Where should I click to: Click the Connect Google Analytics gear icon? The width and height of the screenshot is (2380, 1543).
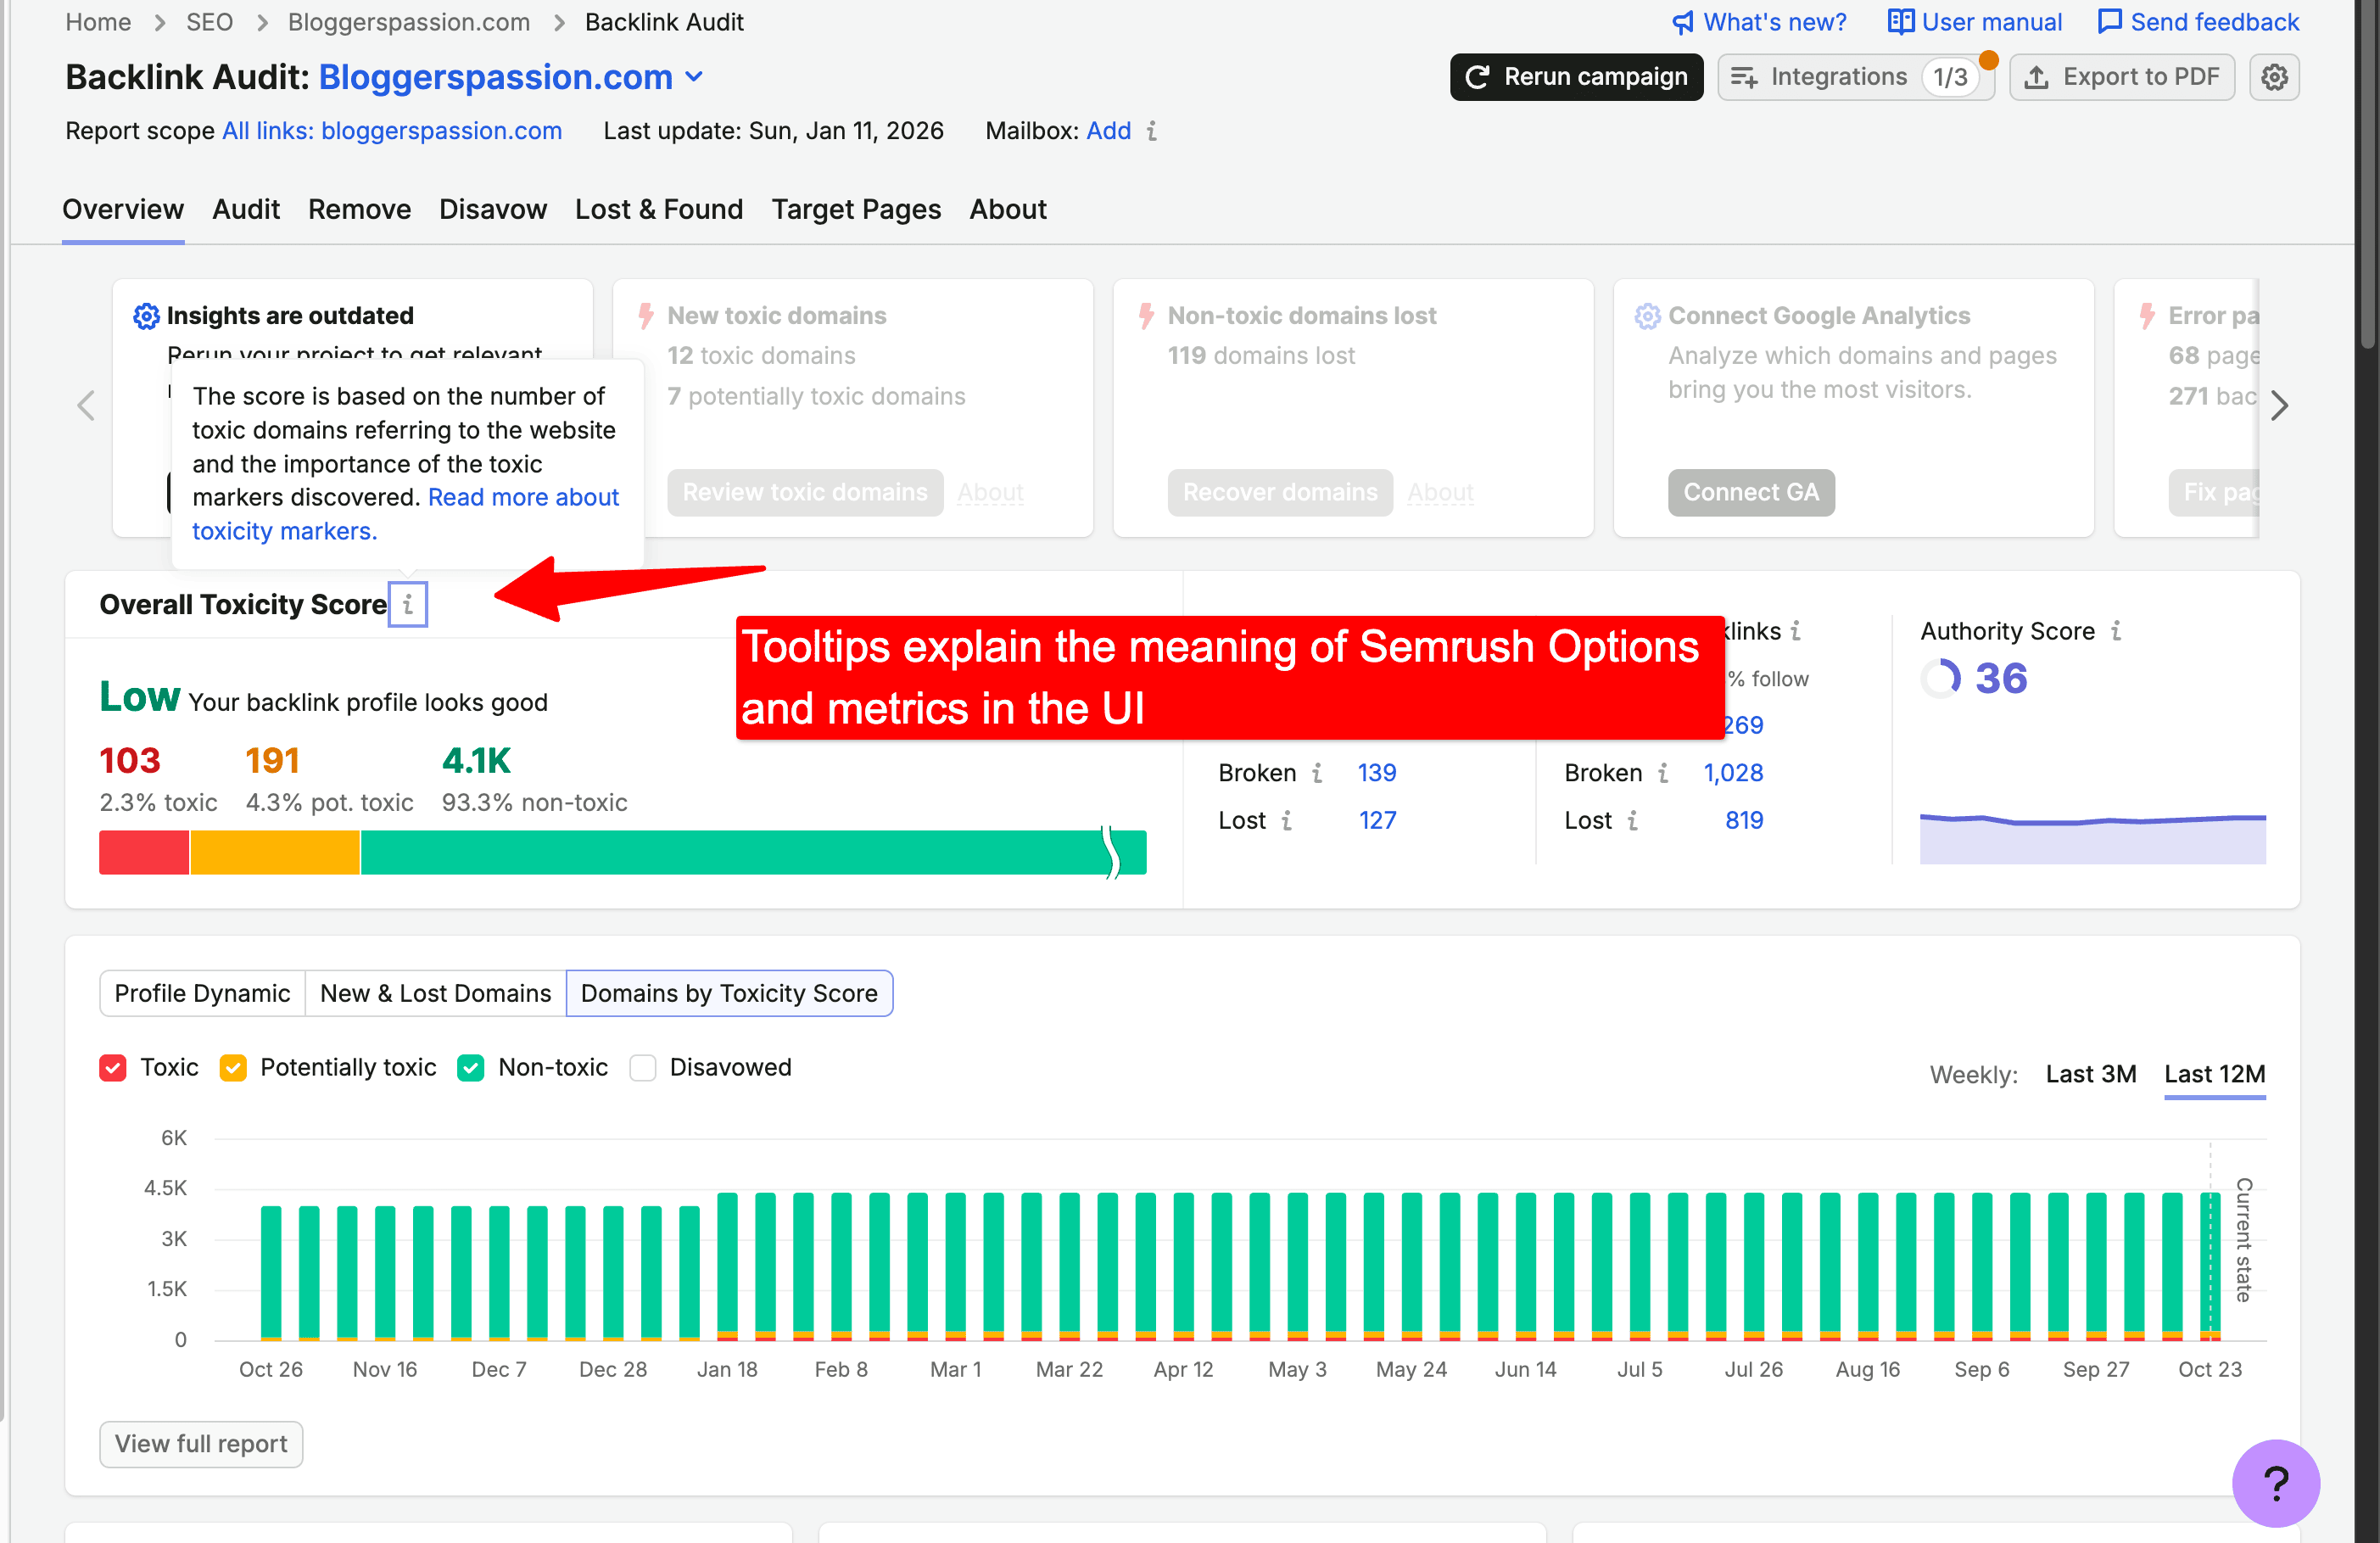point(1647,316)
